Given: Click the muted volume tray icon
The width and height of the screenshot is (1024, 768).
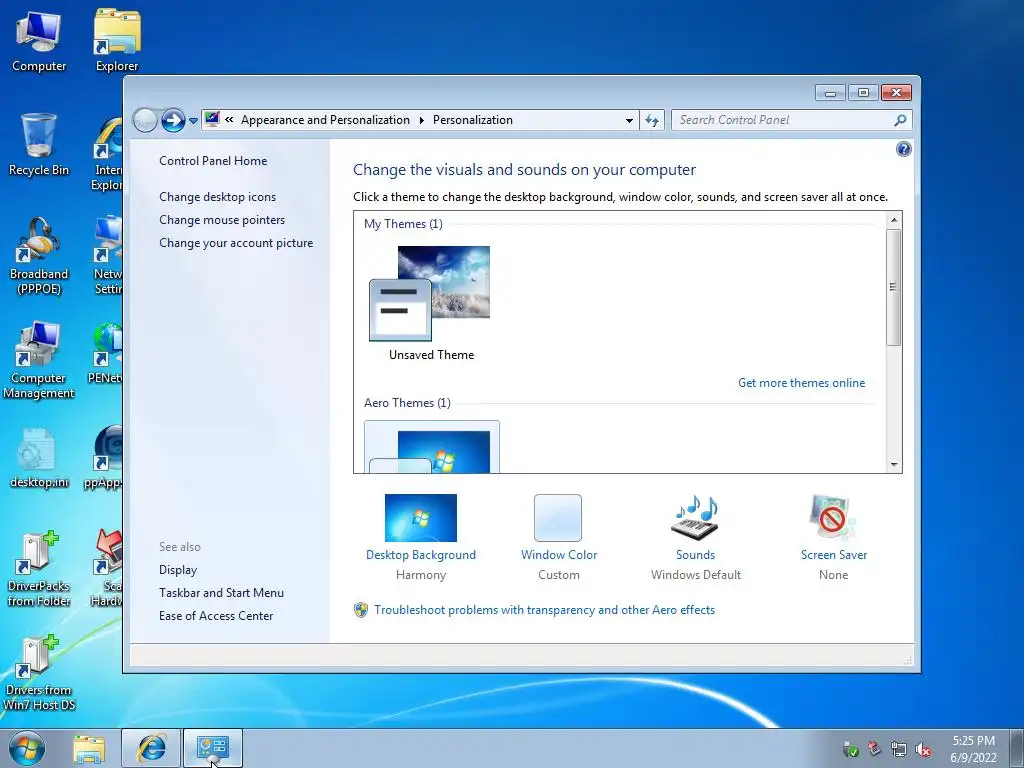Looking at the screenshot, I should (923, 750).
